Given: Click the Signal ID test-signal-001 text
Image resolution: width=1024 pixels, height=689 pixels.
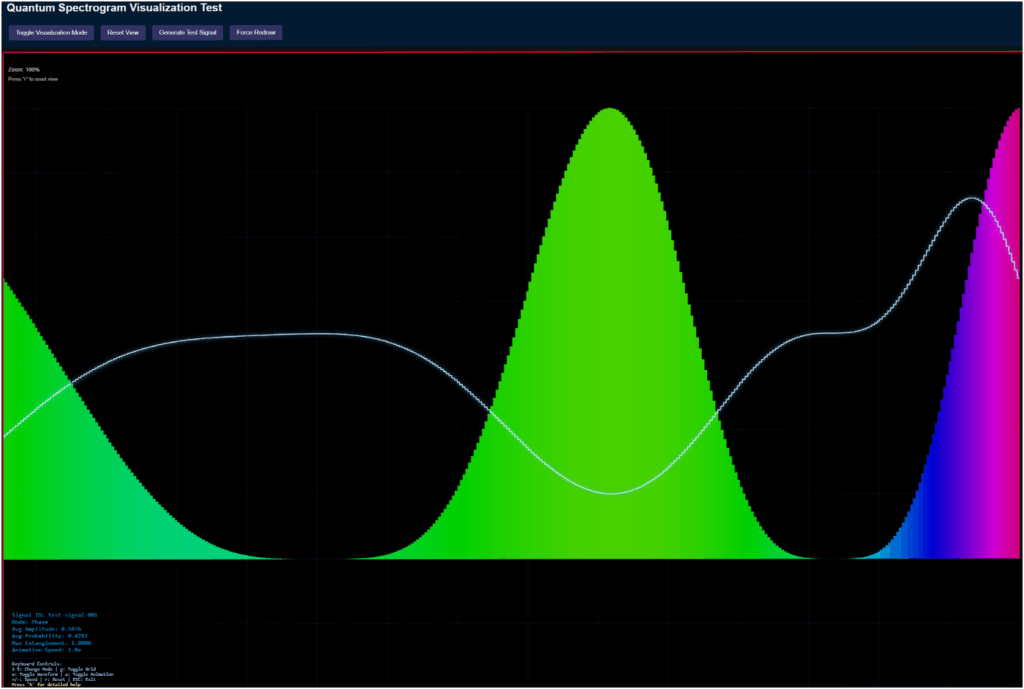Looking at the screenshot, I should click(x=54, y=615).
